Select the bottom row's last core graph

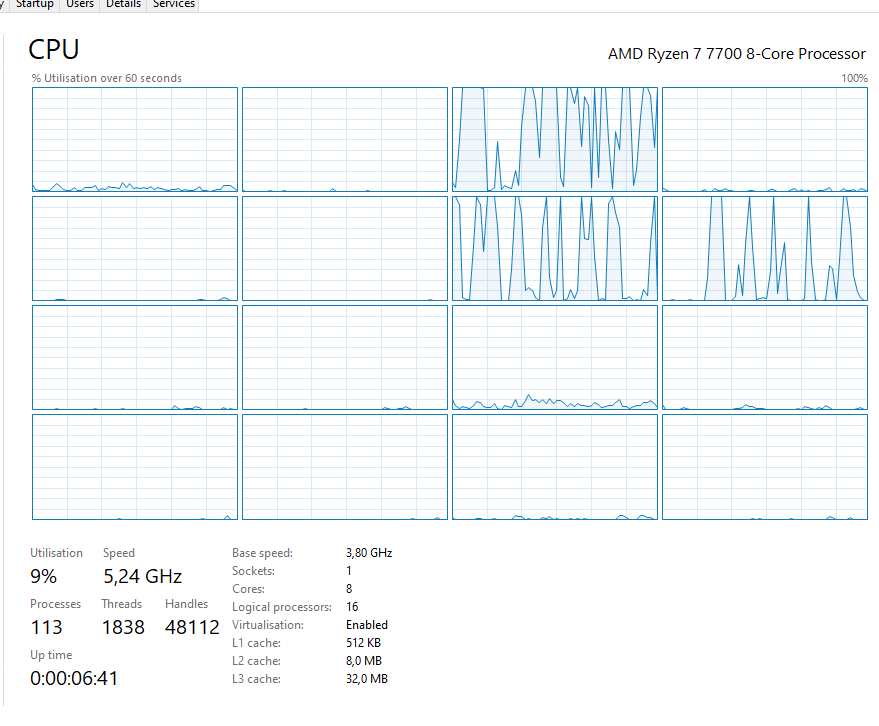(x=765, y=467)
